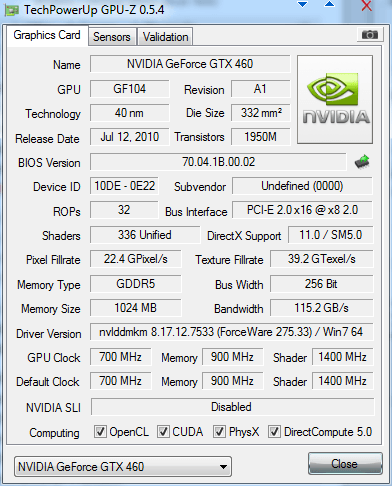Click the GPU name field
The image size is (392, 486).
(x=190, y=64)
